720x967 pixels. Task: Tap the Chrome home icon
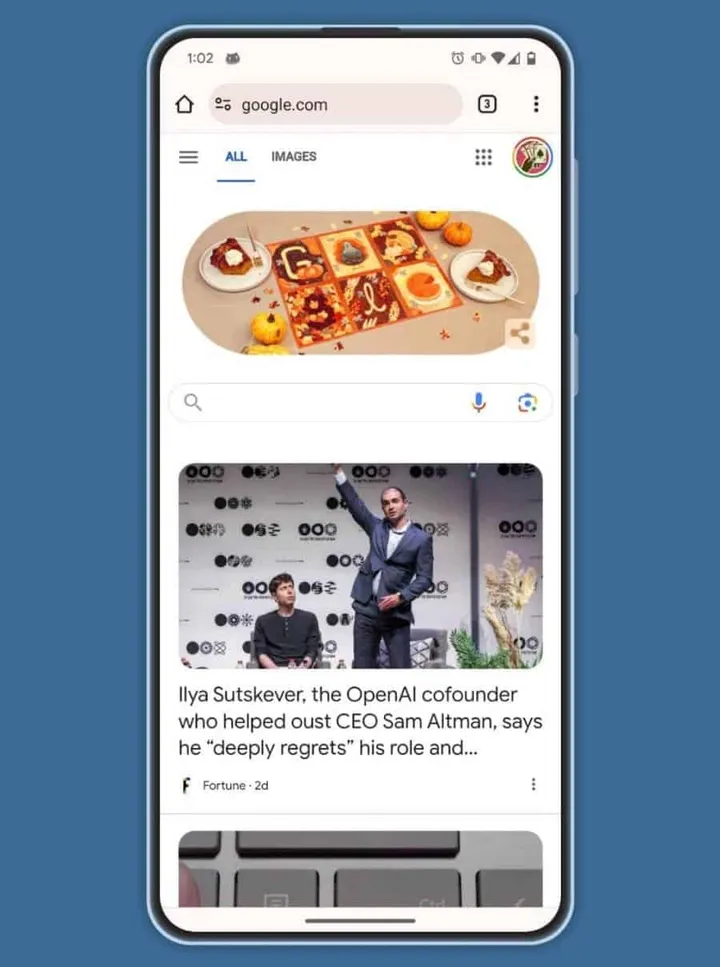184,104
